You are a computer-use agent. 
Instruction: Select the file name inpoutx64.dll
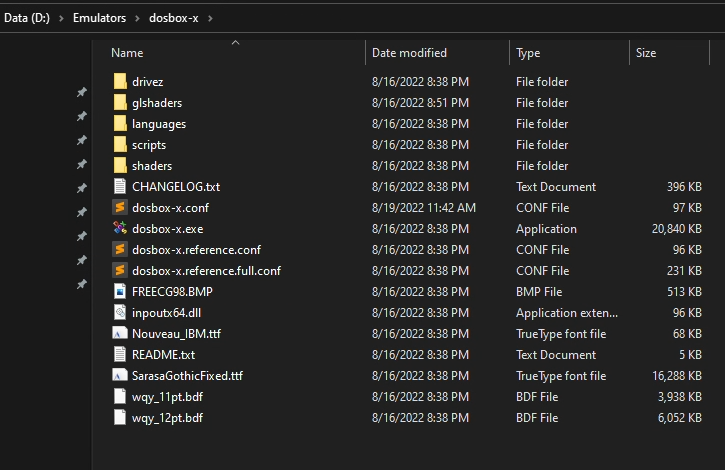166,313
